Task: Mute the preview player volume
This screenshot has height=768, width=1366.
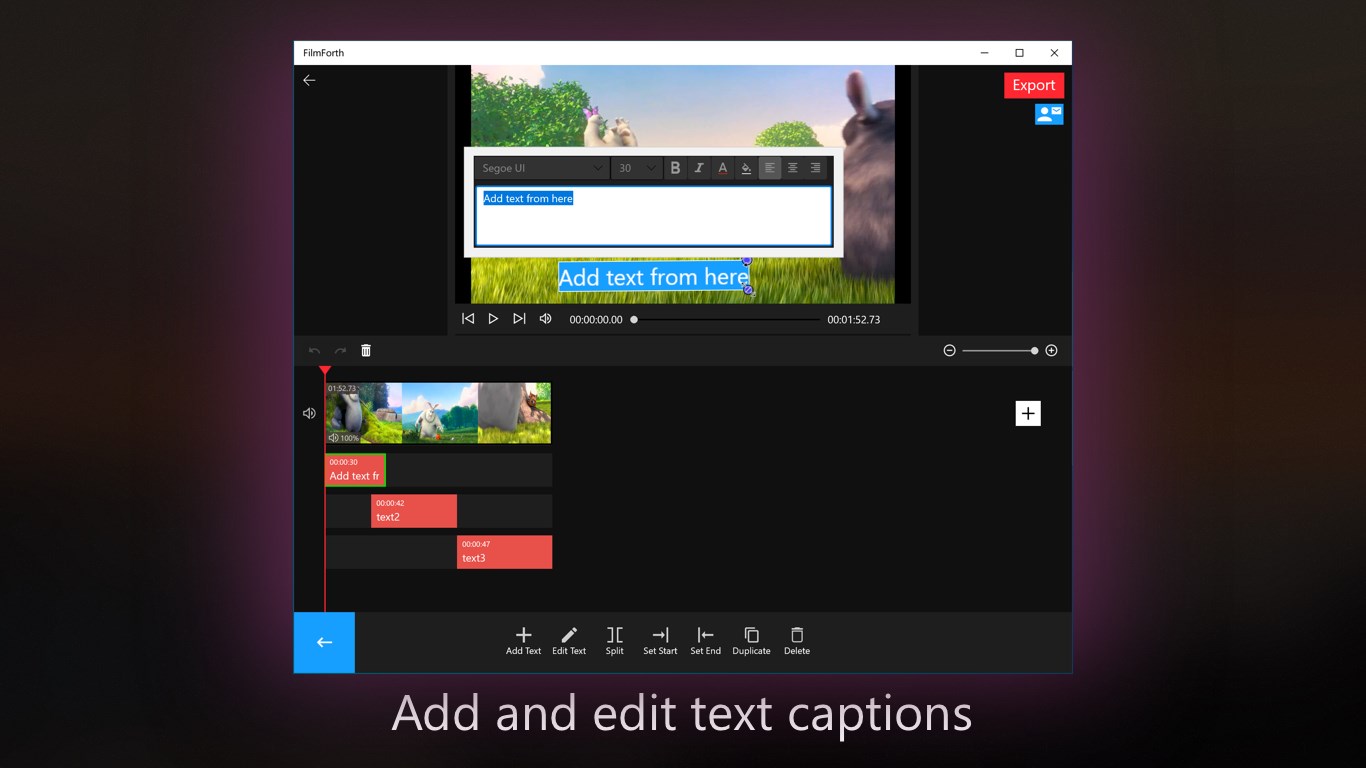Action: click(545, 319)
